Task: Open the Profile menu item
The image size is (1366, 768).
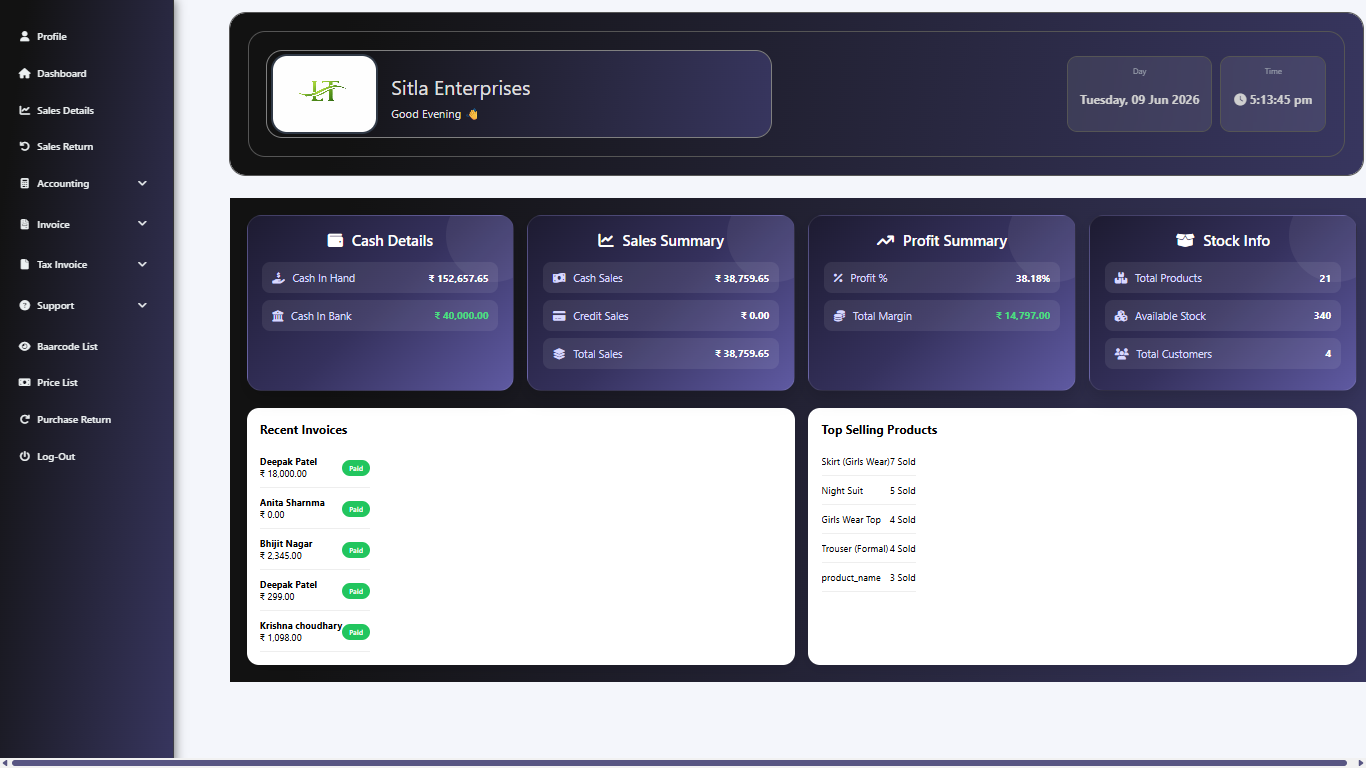Action: tap(52, 36)
